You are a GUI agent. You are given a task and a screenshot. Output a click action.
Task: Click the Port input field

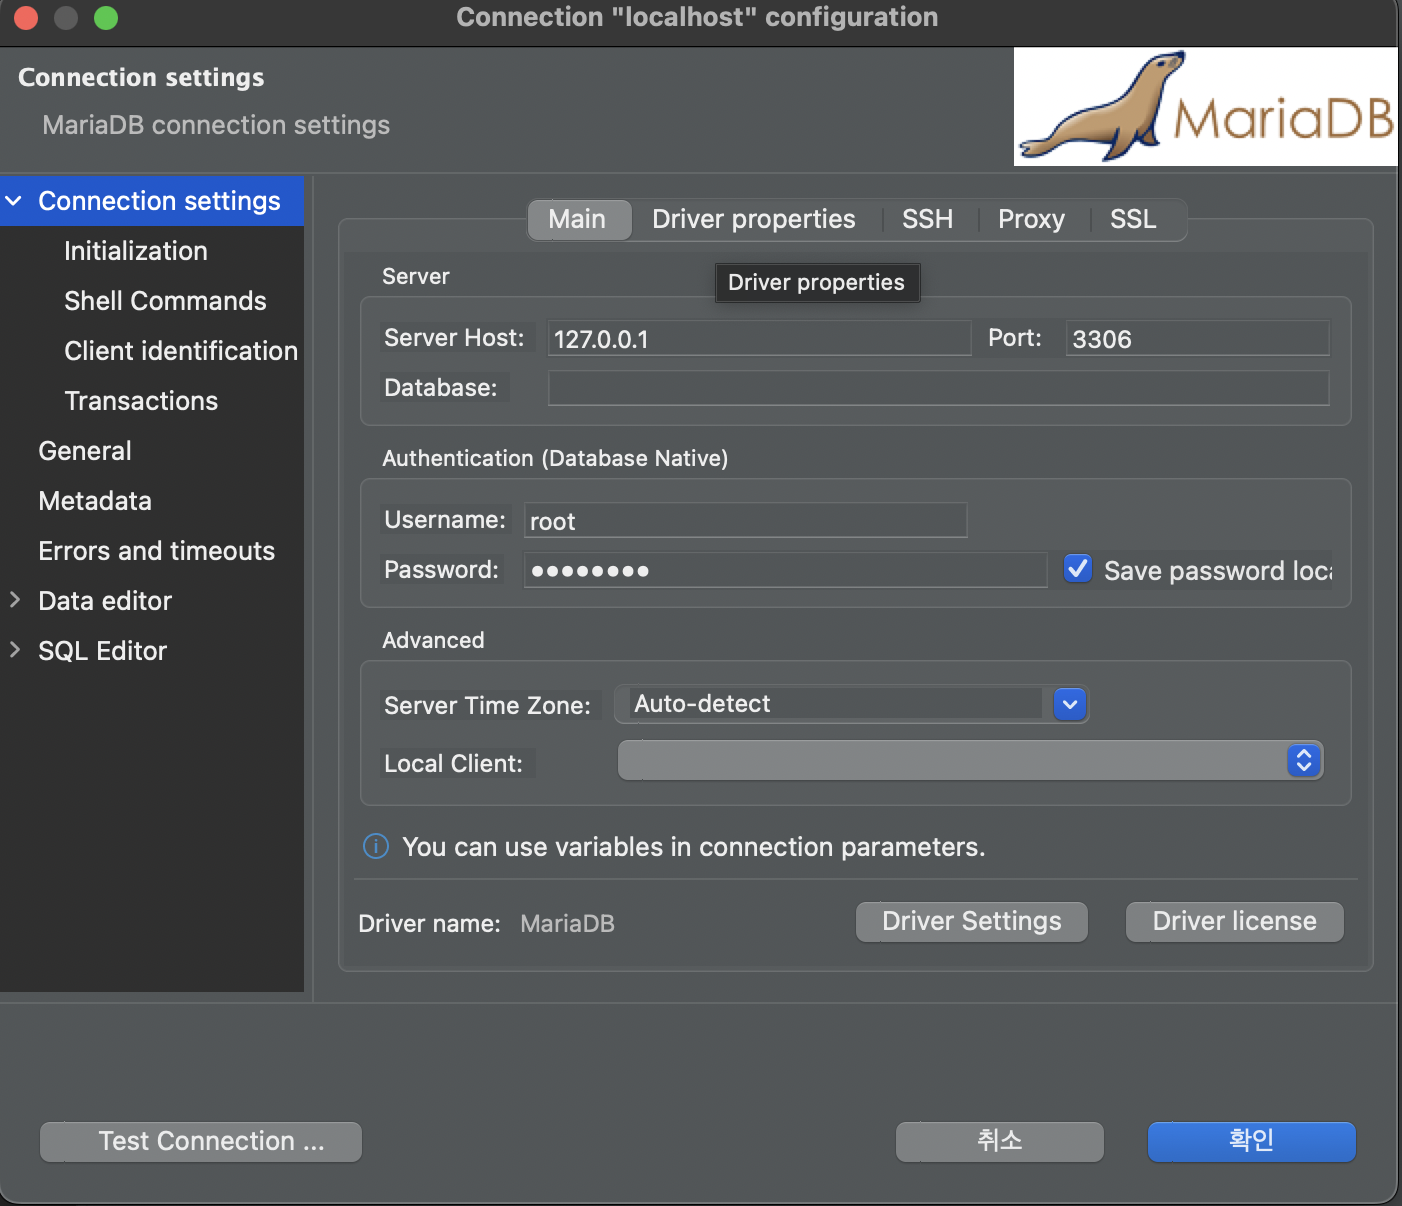pyautogui.click(x=1198, y=338)
